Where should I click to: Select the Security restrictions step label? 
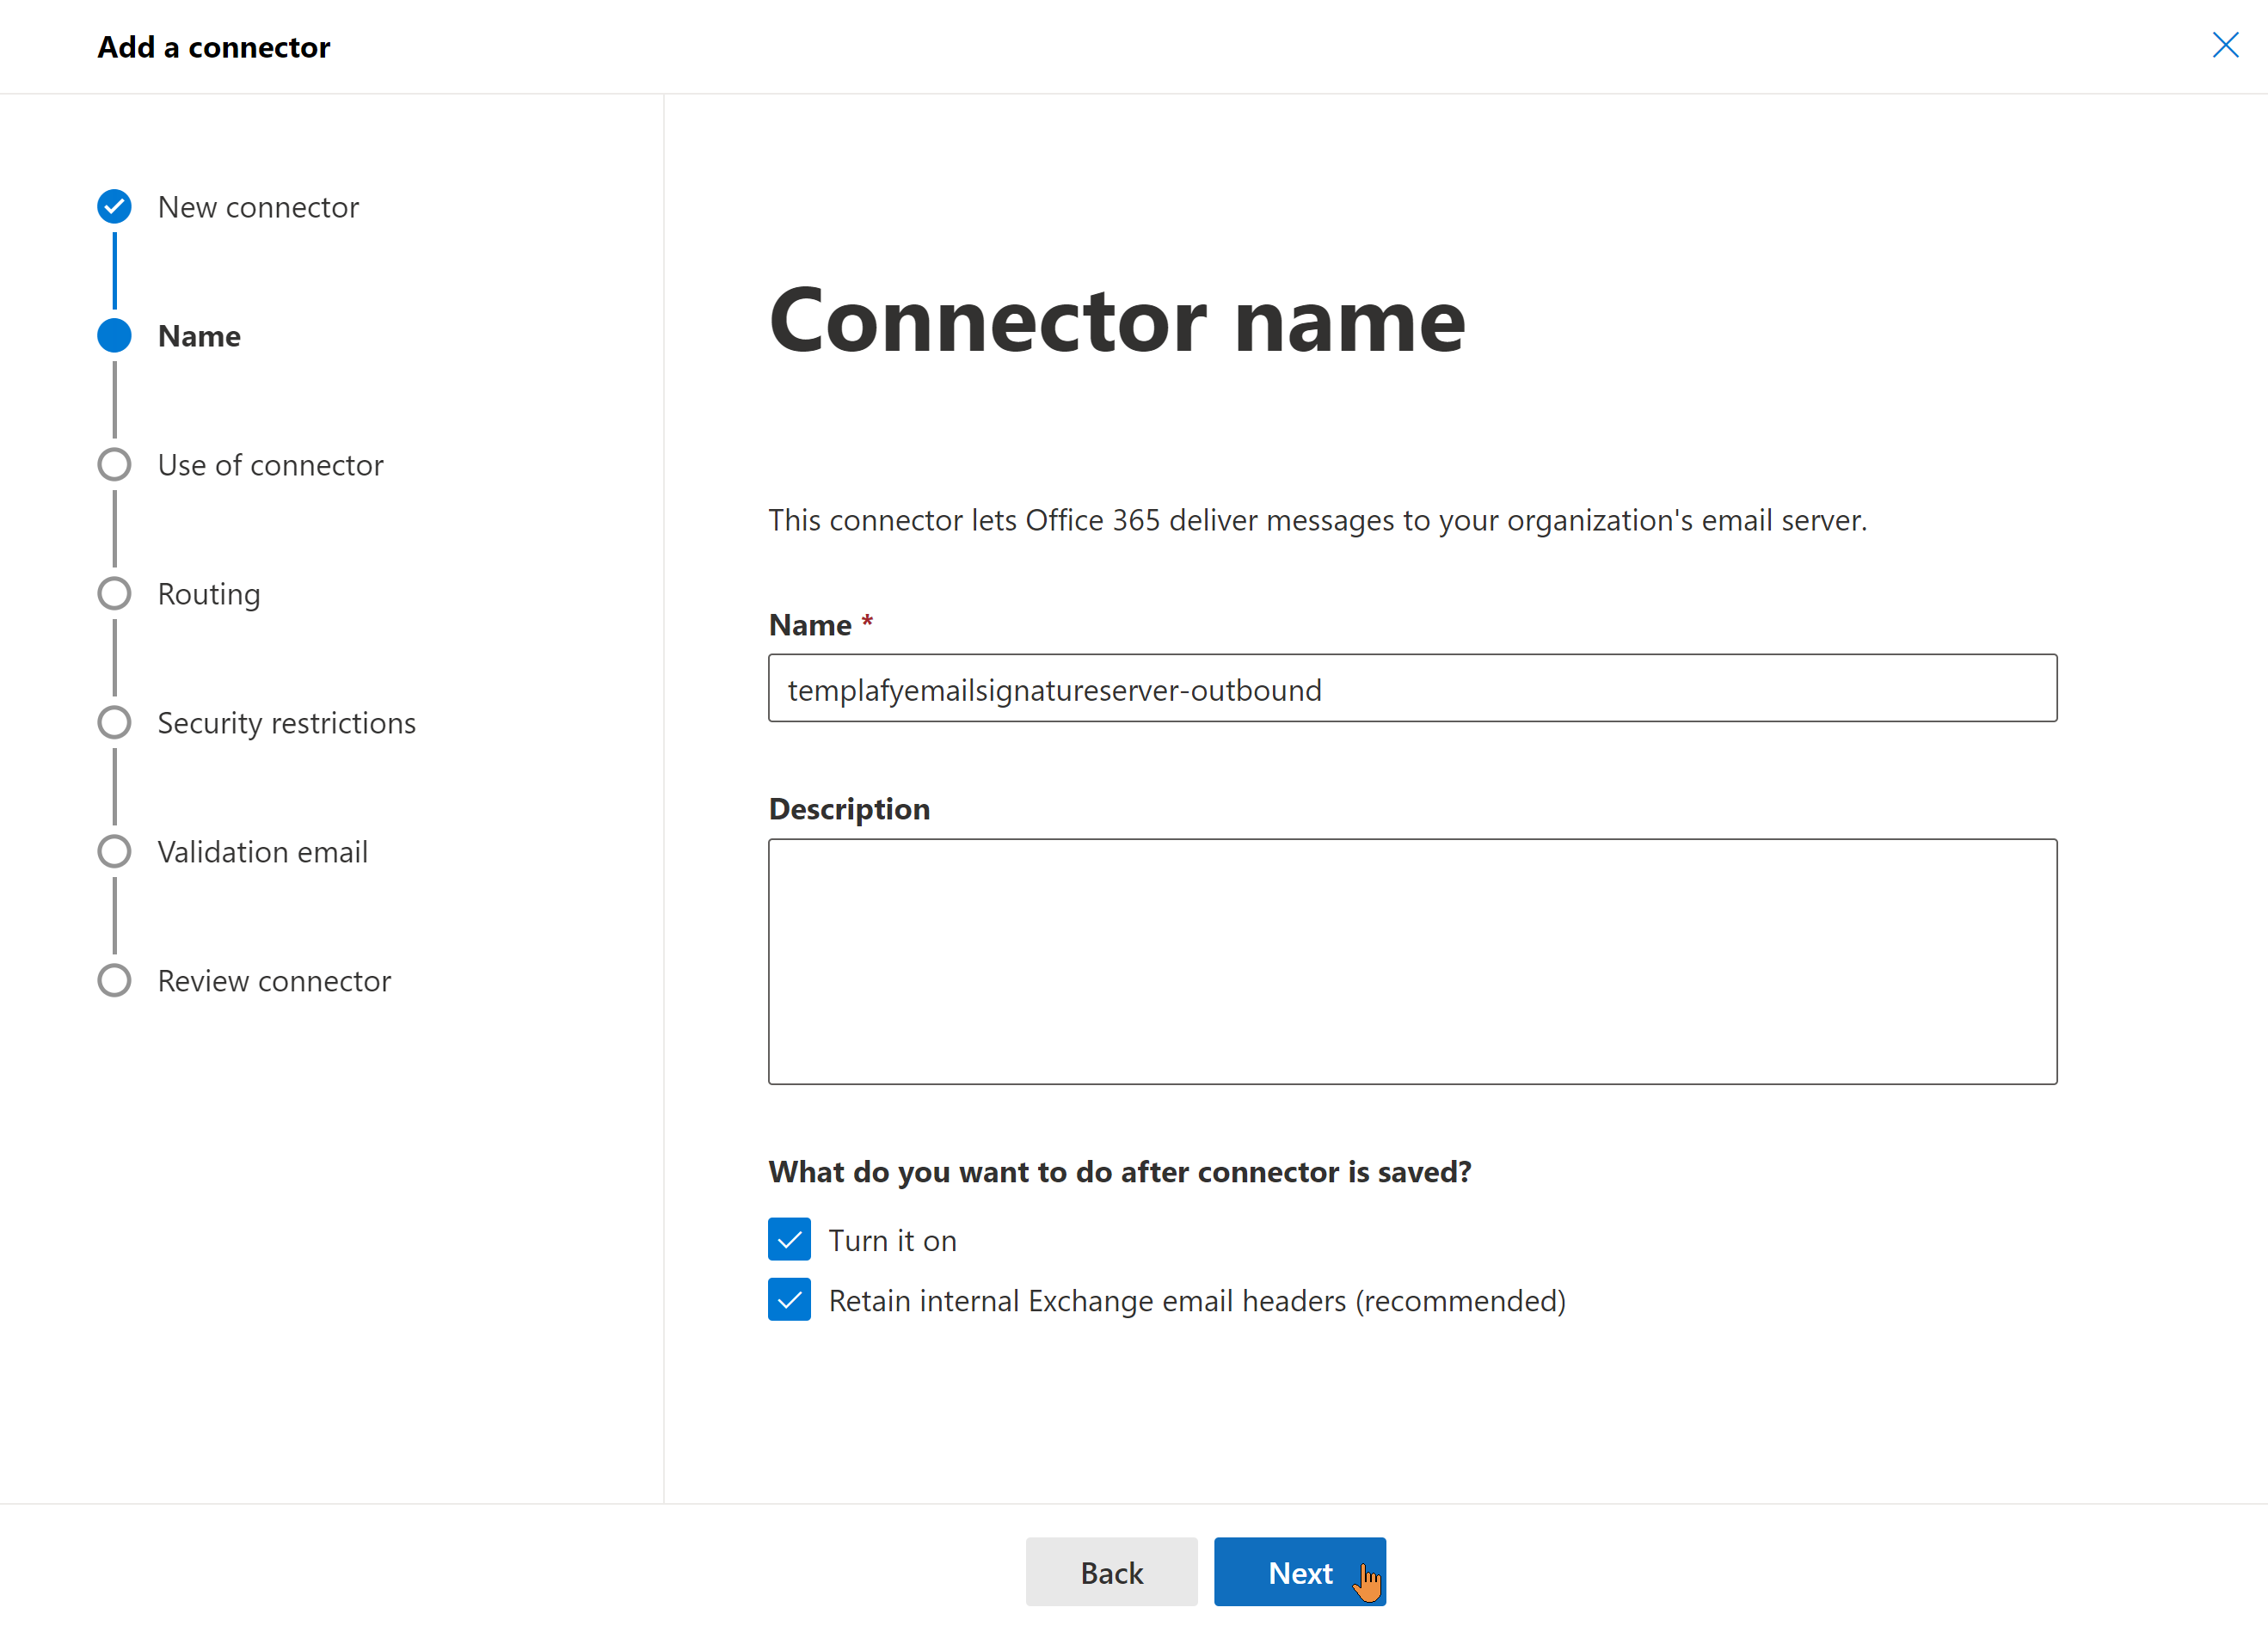click(286, 722)
